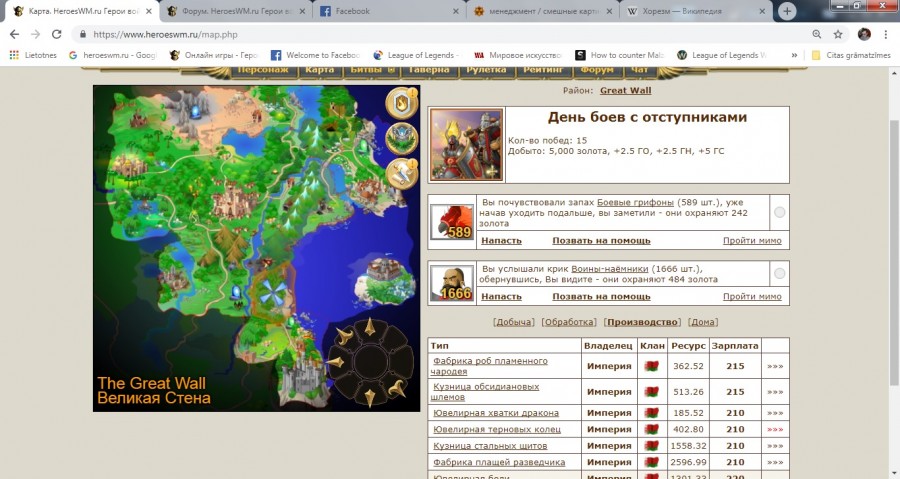Image resolution: width=900 pixels, height=479 pixels.
Task: Close the Facebook browser tab
Action: [x=456, y=11]
